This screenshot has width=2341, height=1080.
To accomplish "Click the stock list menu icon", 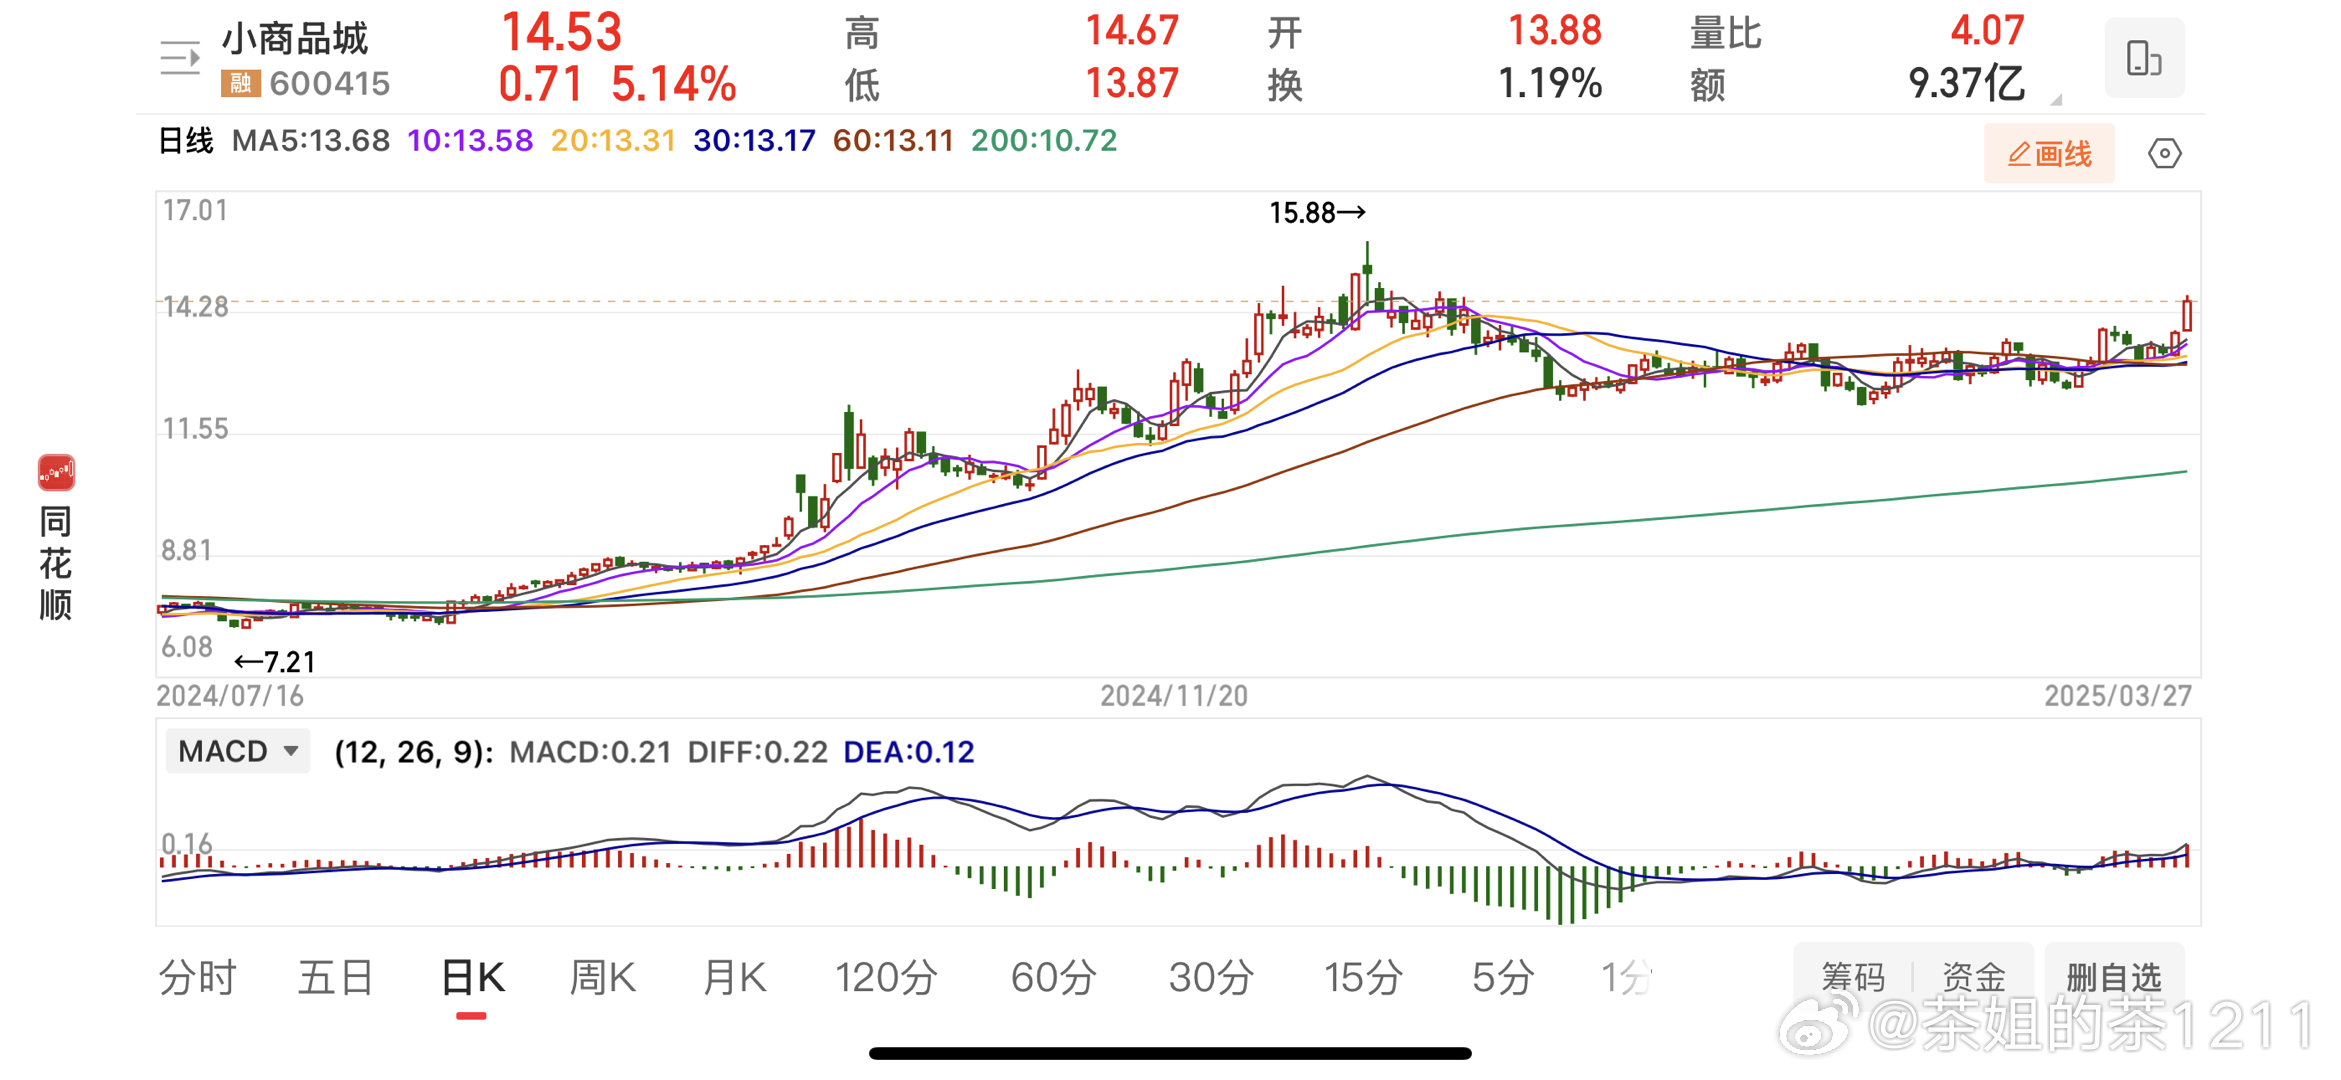I will tap(180, 58).
